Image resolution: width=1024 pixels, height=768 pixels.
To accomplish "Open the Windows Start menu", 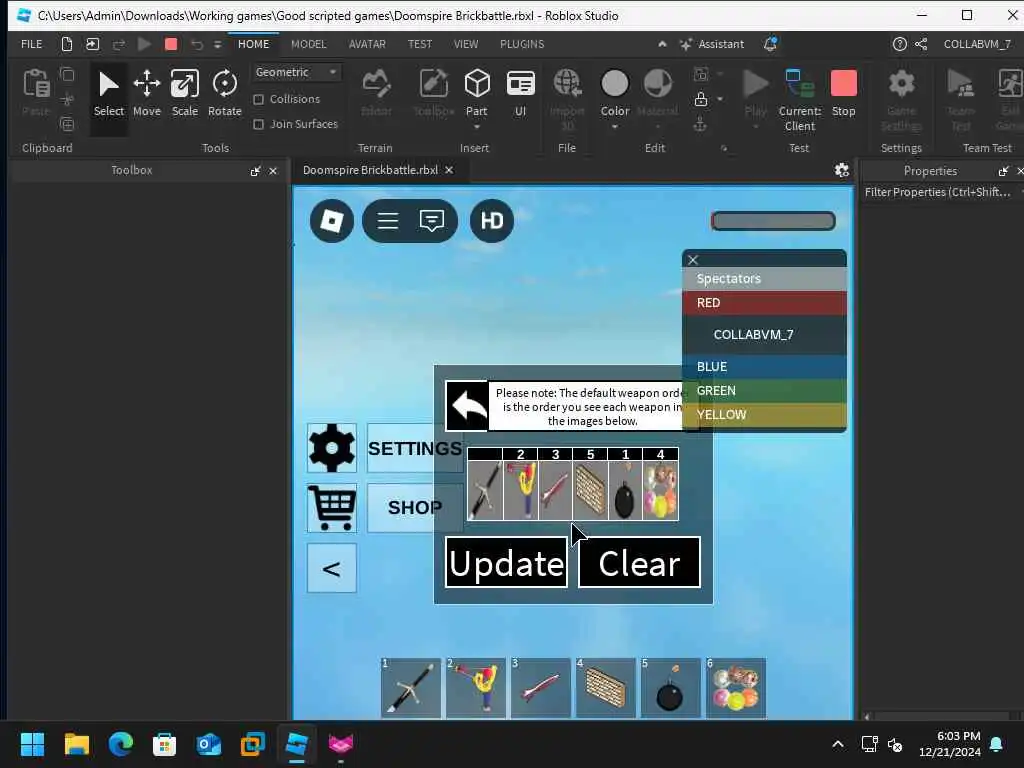I will 32,744.
